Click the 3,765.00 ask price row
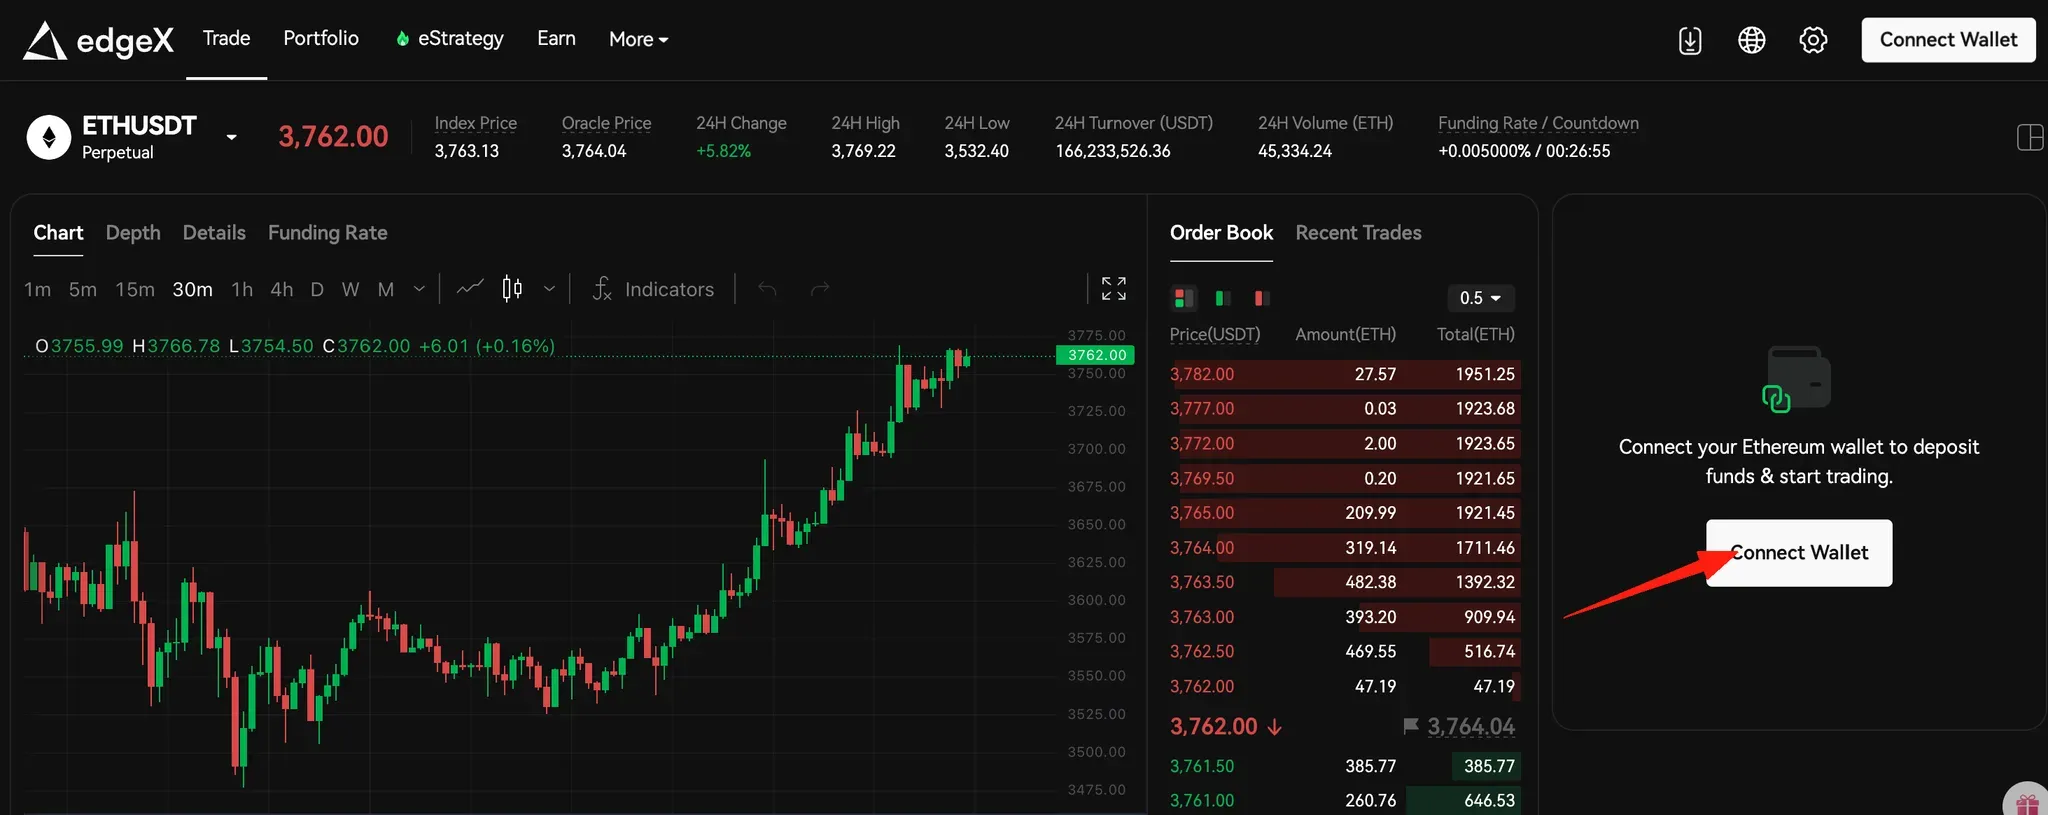The height and width of the screenshot is (815, 2048). pos(1344,513)
